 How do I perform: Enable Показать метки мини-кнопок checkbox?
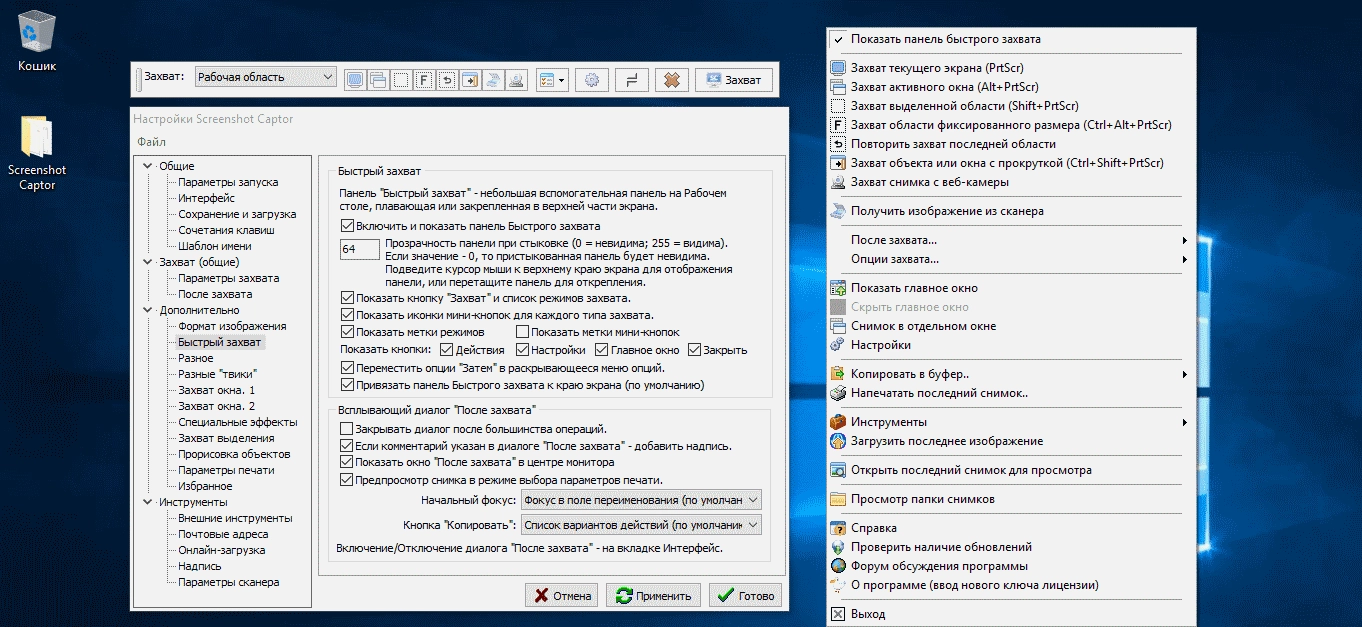(522, 332)
